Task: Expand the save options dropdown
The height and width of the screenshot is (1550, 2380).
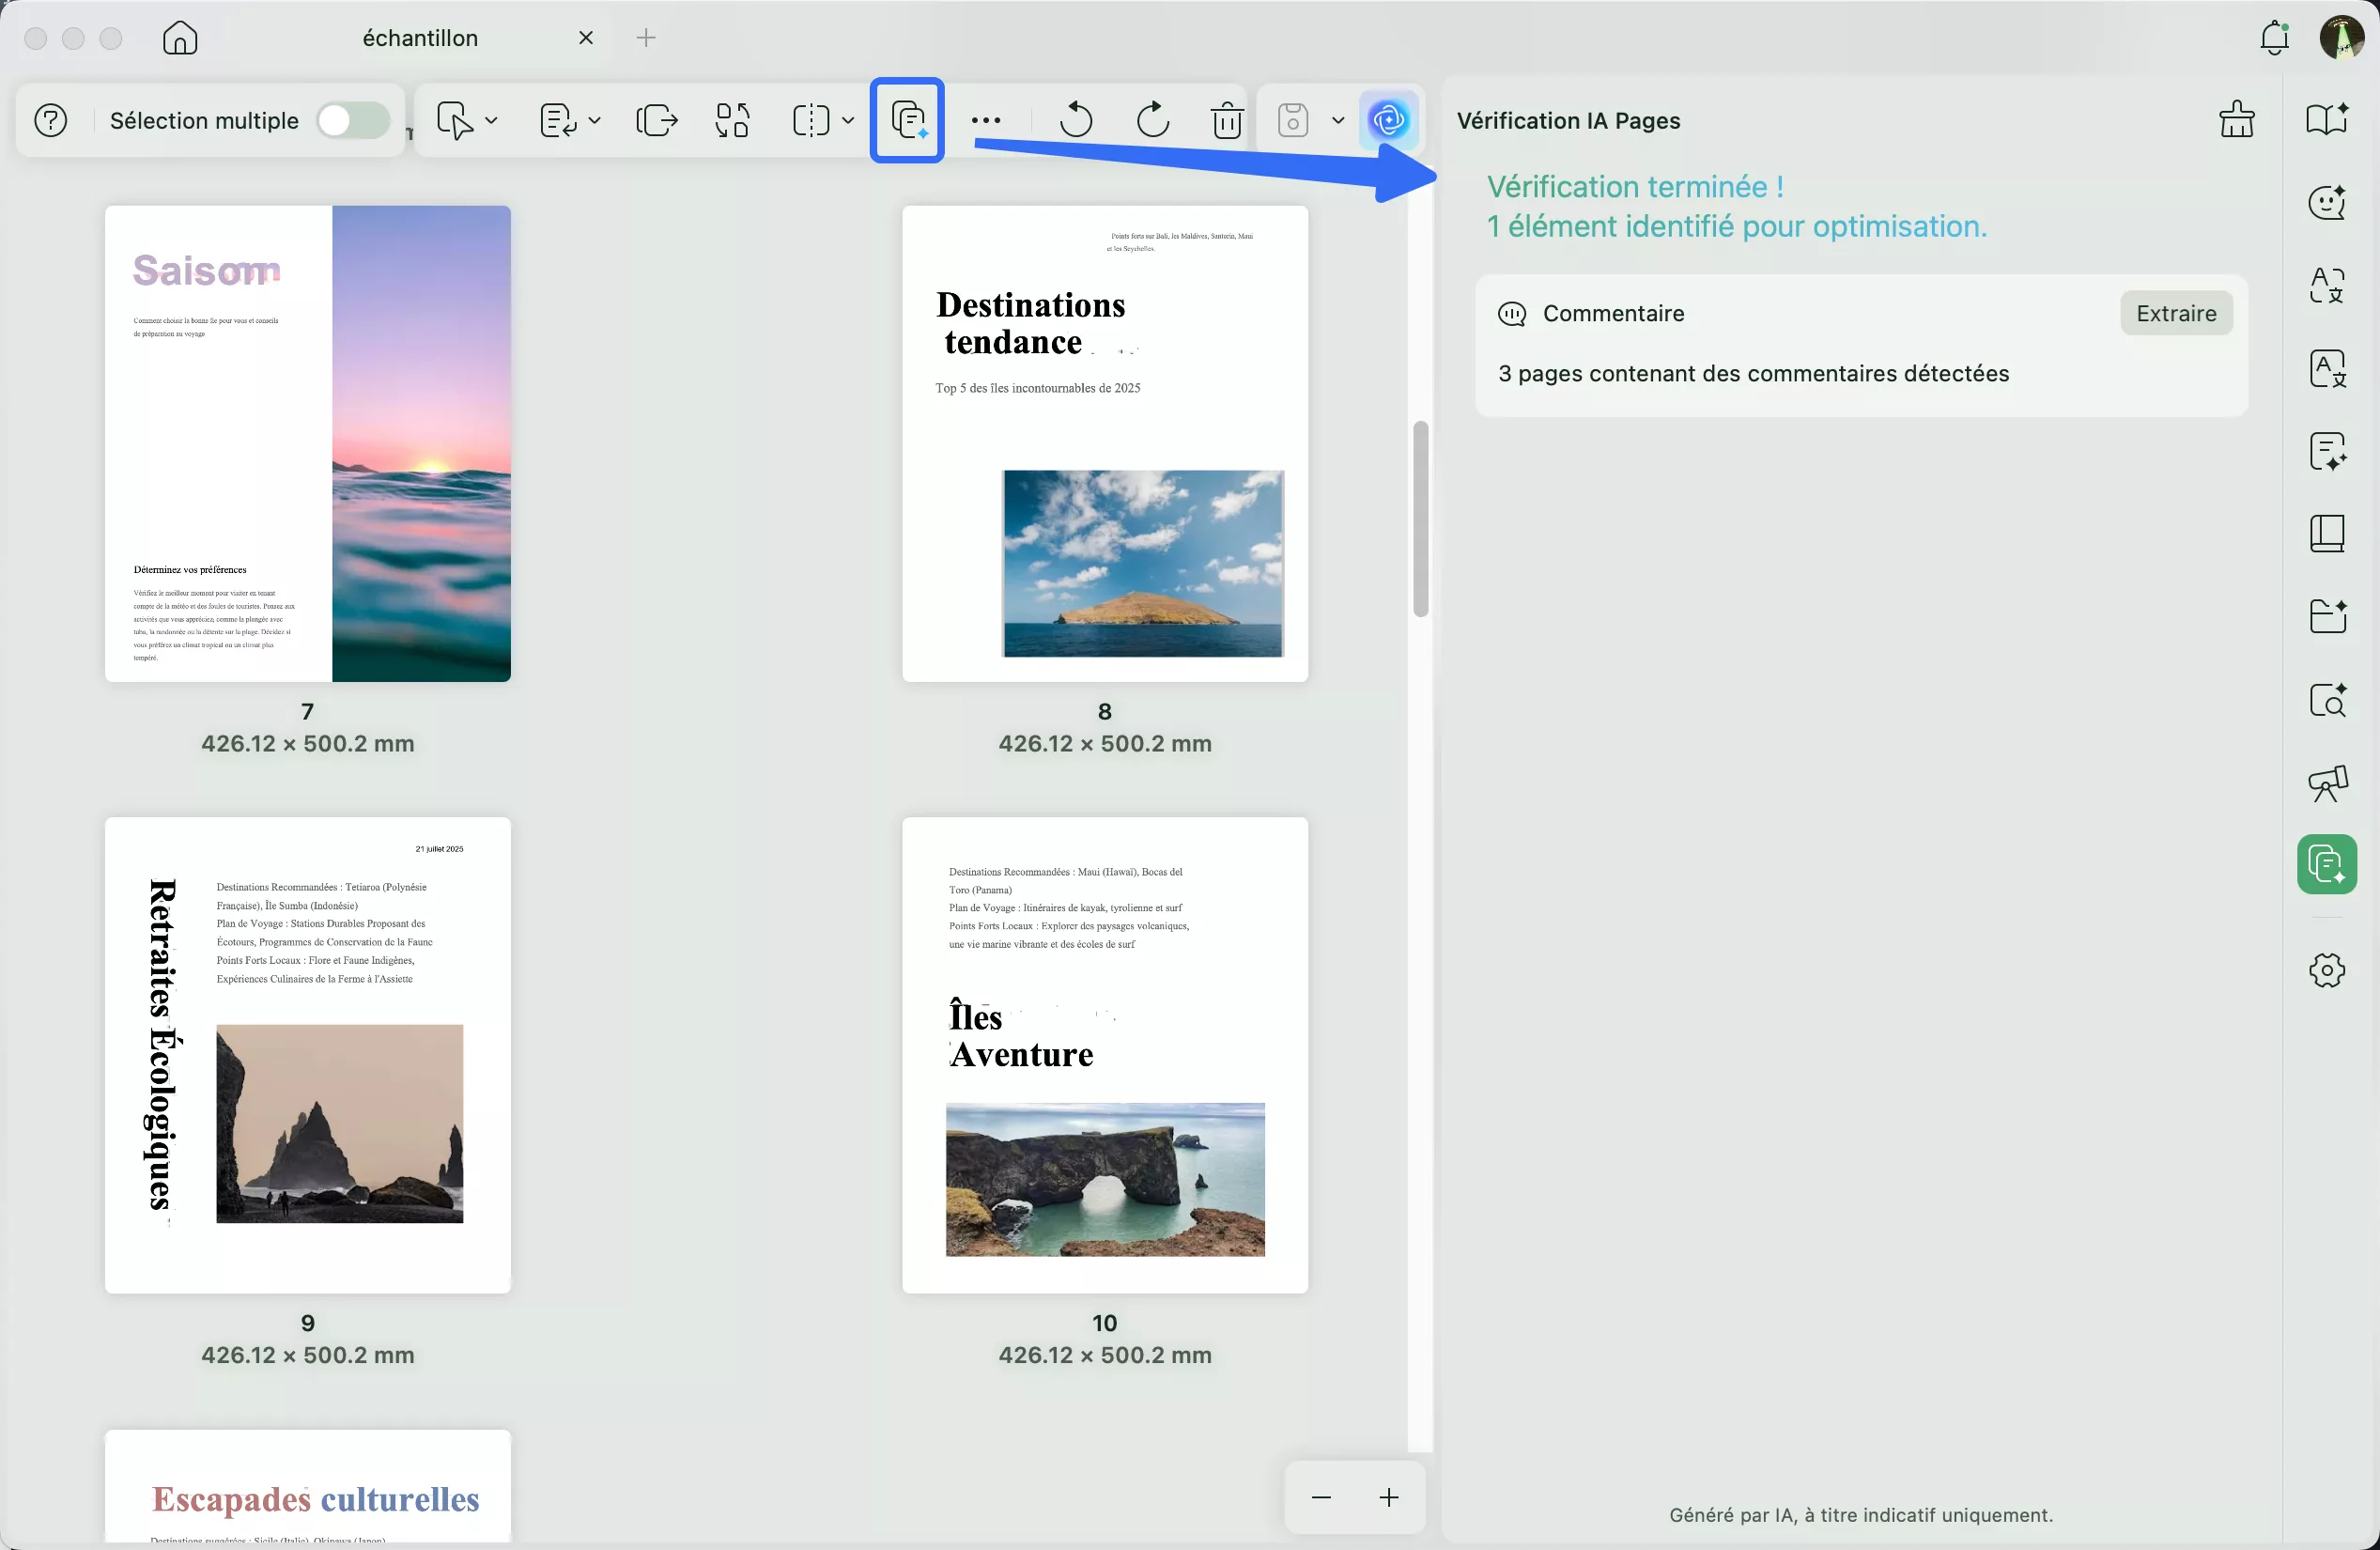Action: 1338,120
